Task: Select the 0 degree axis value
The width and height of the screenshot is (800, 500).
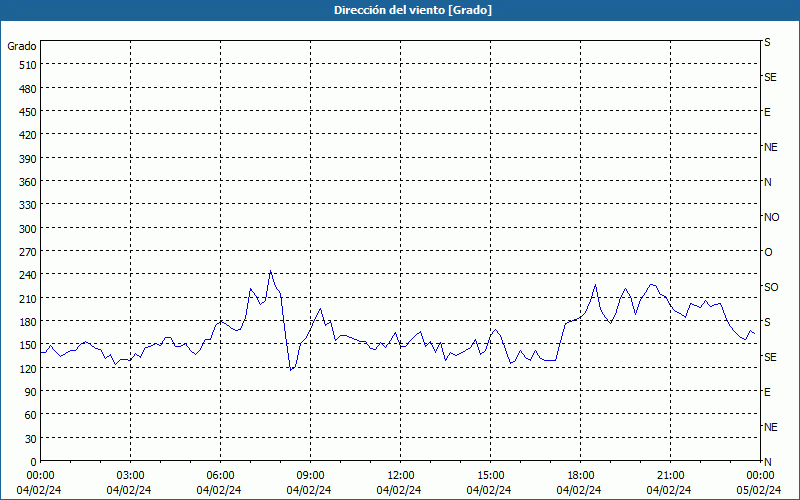Action: [x=34, y=462]
